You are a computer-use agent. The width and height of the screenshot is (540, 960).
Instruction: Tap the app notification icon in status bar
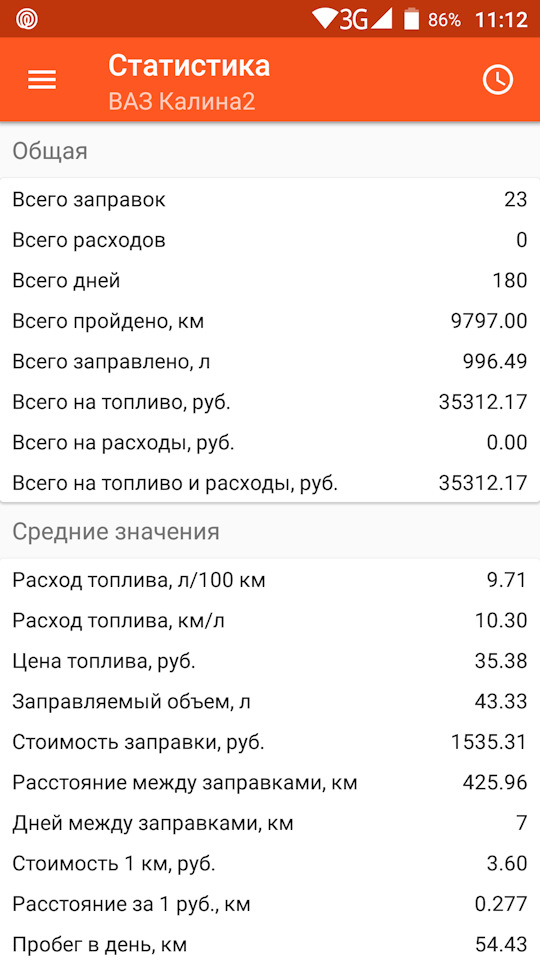[x=28, y=19]
